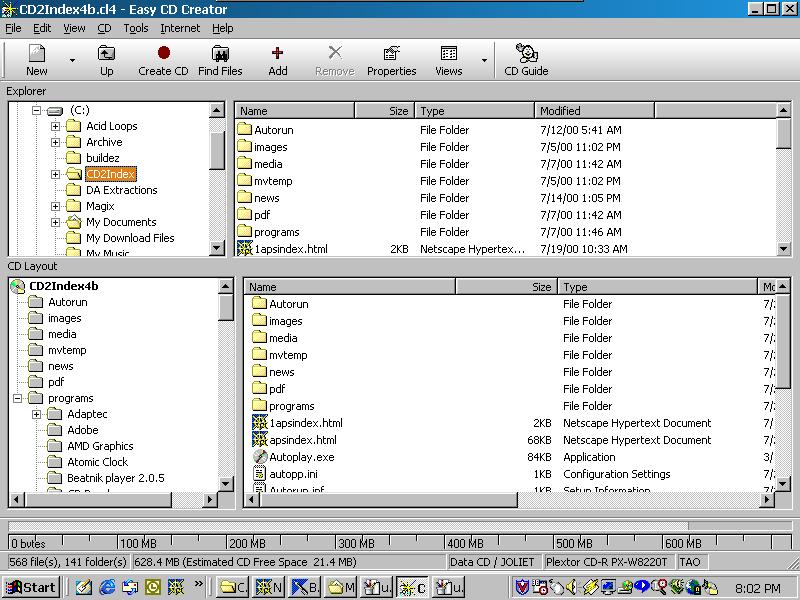Open Properties from the toolbar
Image resolution: width=800 pixels, height=600 pixels.
tap(391, 60)
